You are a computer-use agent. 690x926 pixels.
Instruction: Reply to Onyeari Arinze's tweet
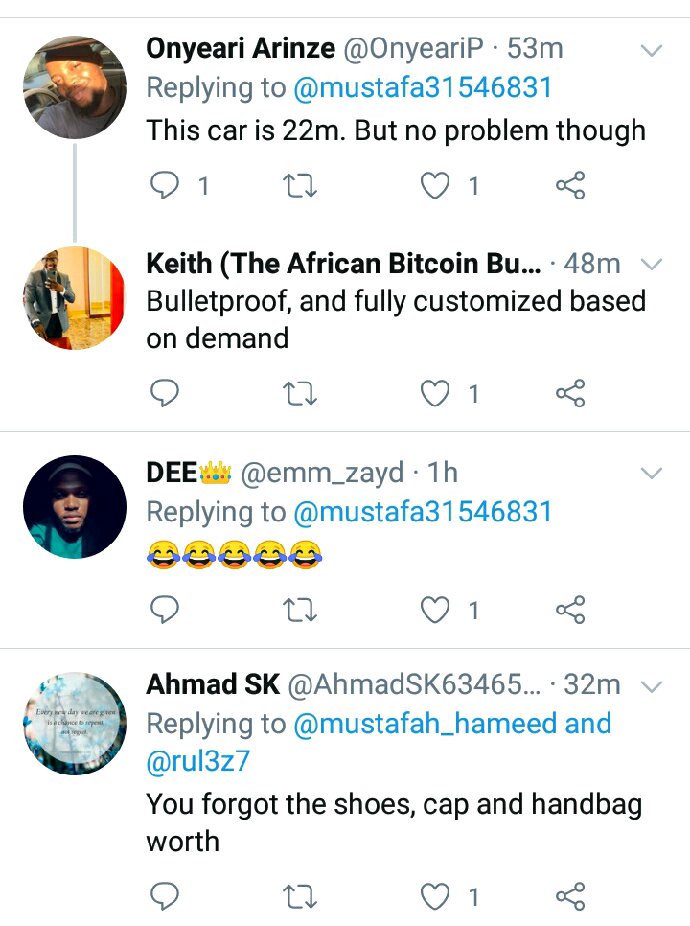164,186
